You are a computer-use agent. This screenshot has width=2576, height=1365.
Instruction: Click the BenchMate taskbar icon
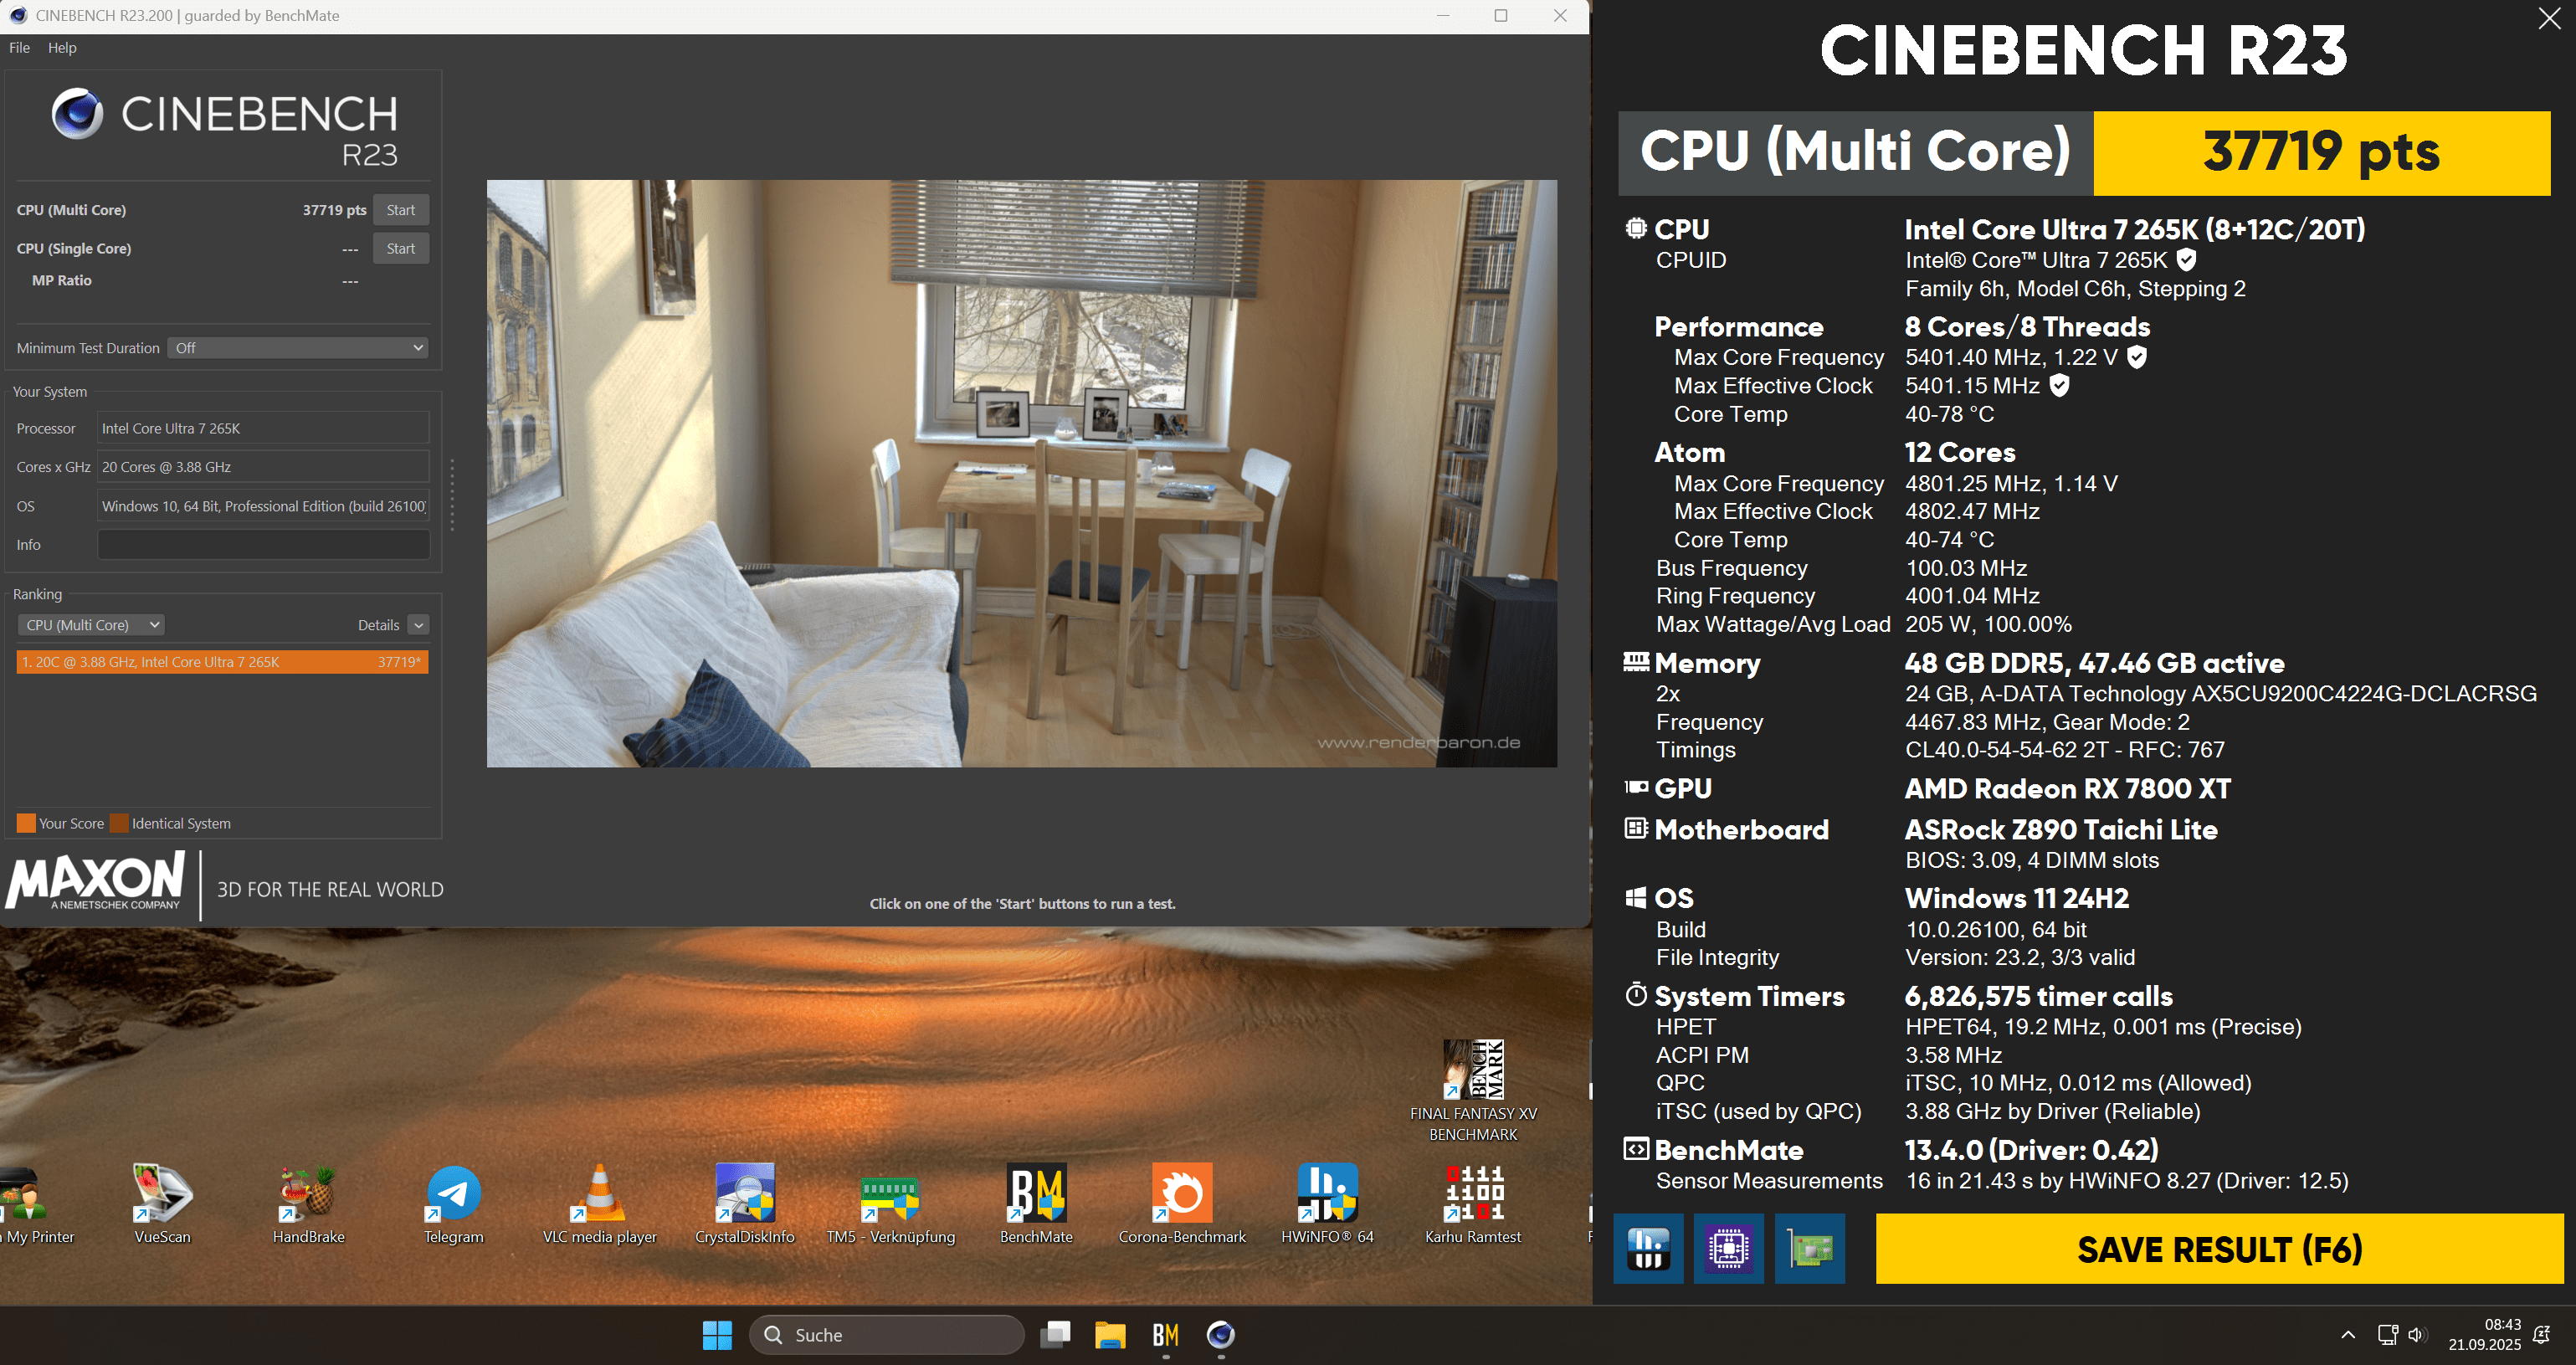click(1165, 1335)
